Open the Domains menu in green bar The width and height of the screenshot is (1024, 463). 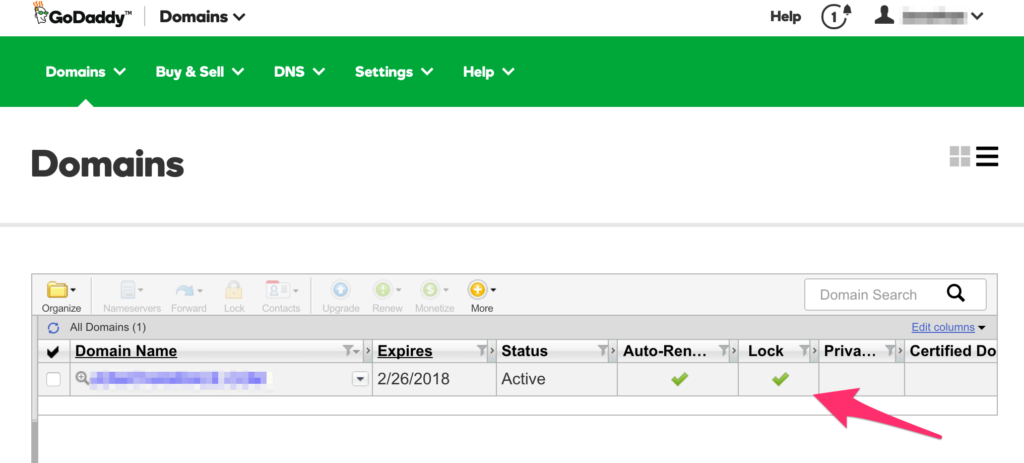tap(86, 72)
